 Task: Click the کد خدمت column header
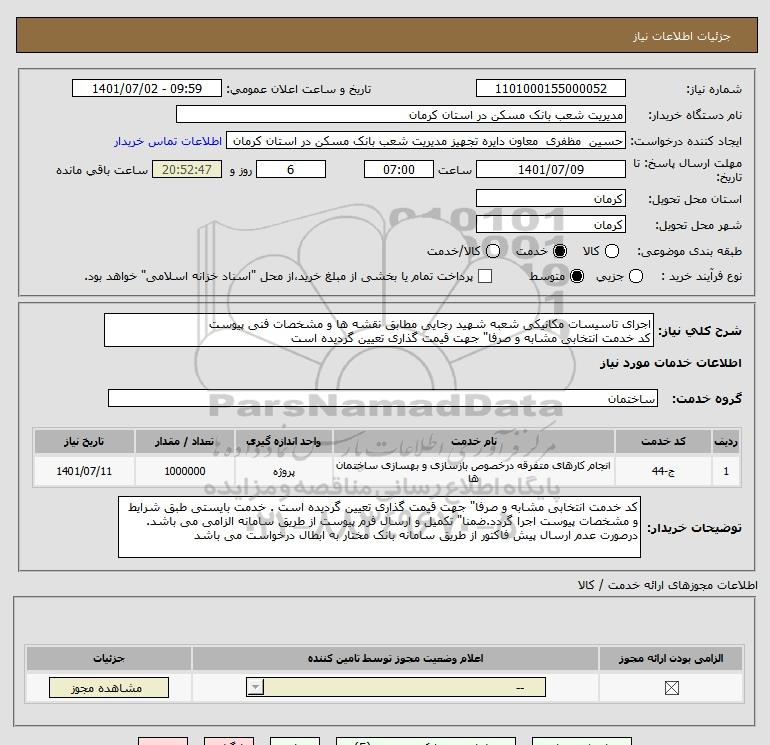coord(663,441)
